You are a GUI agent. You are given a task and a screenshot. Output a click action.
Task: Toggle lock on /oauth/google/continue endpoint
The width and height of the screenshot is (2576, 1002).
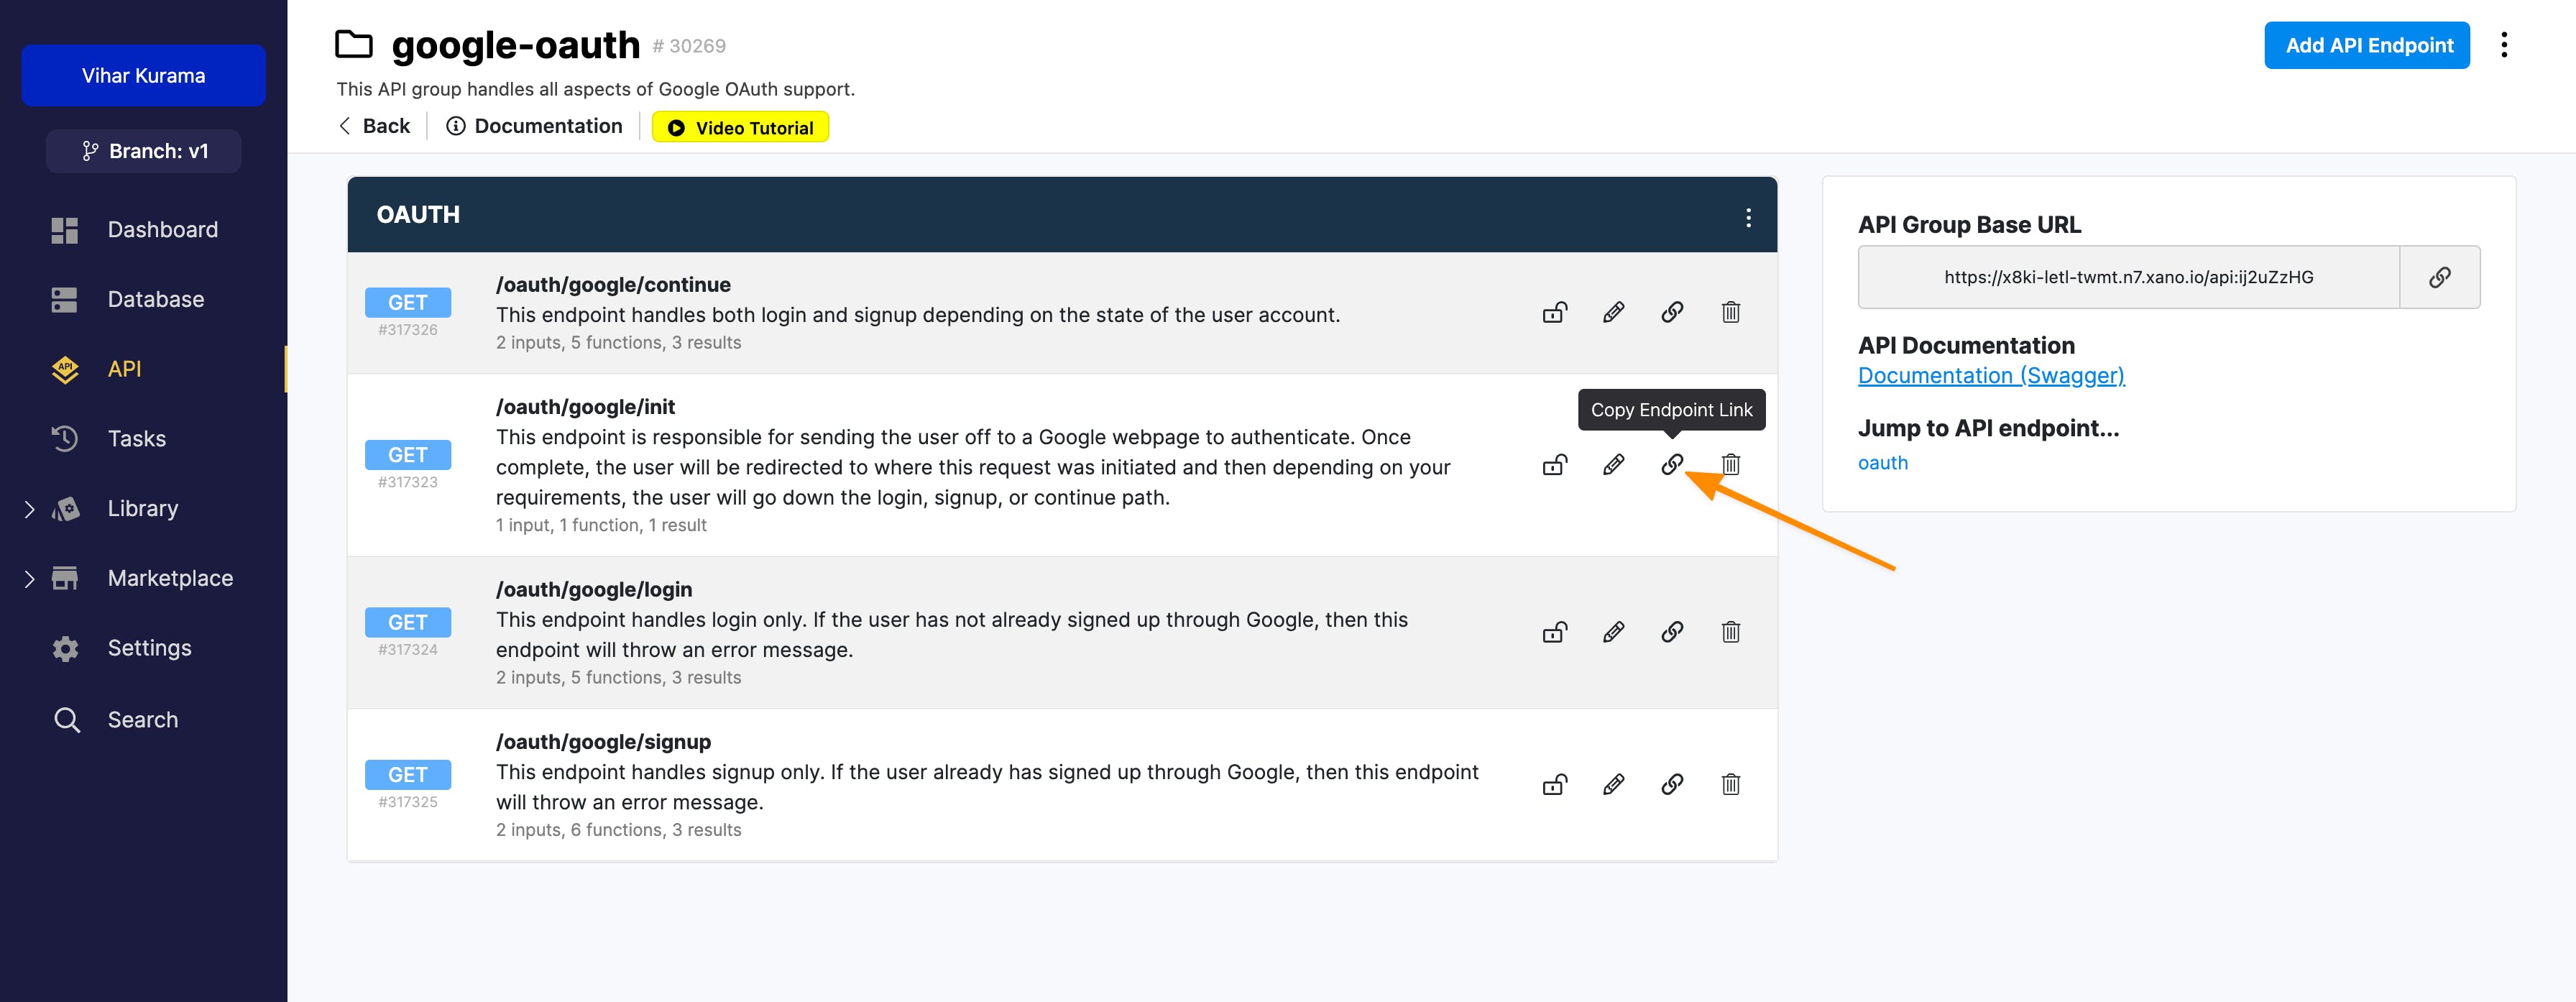(1554, 312)
